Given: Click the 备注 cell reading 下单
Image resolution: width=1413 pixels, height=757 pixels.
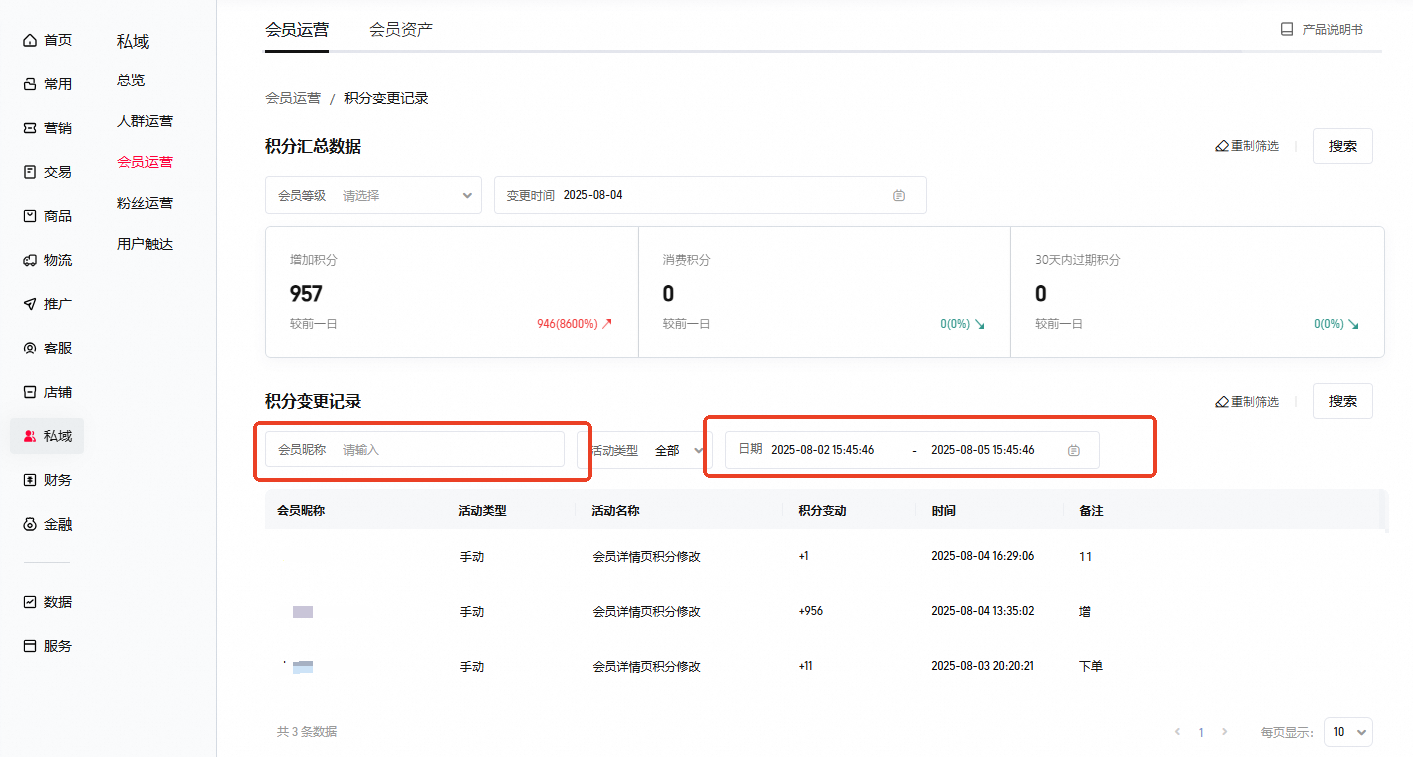Looking at the screenshot, I should pos(1091,666).
